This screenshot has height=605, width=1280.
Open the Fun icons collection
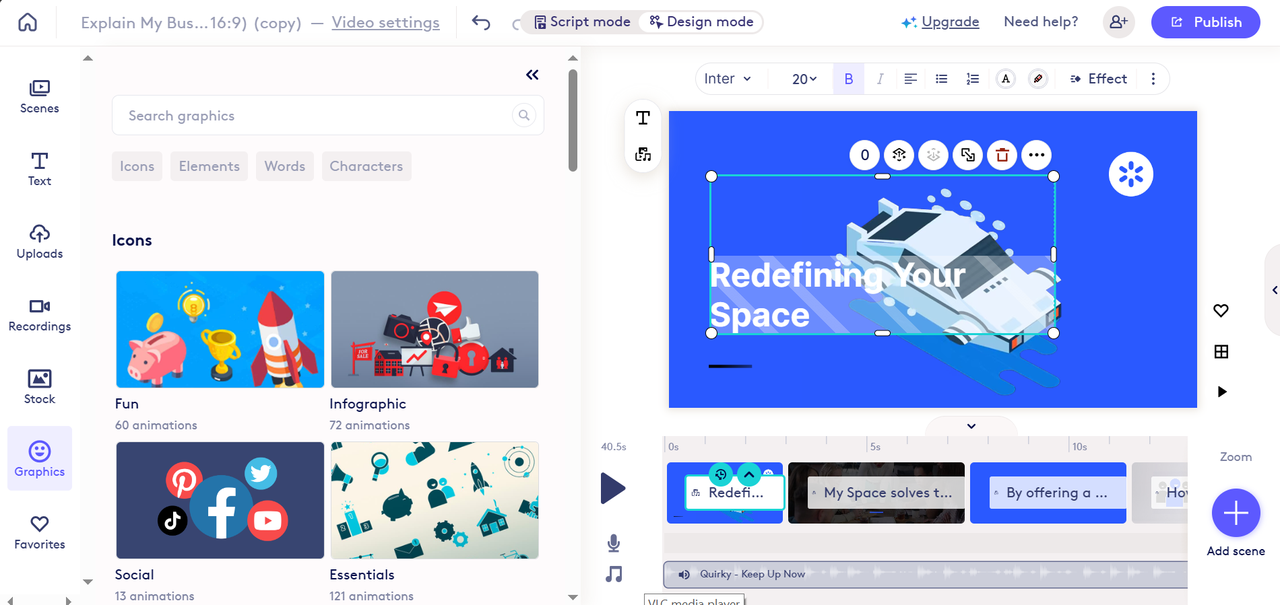click(x=220, y=329)
